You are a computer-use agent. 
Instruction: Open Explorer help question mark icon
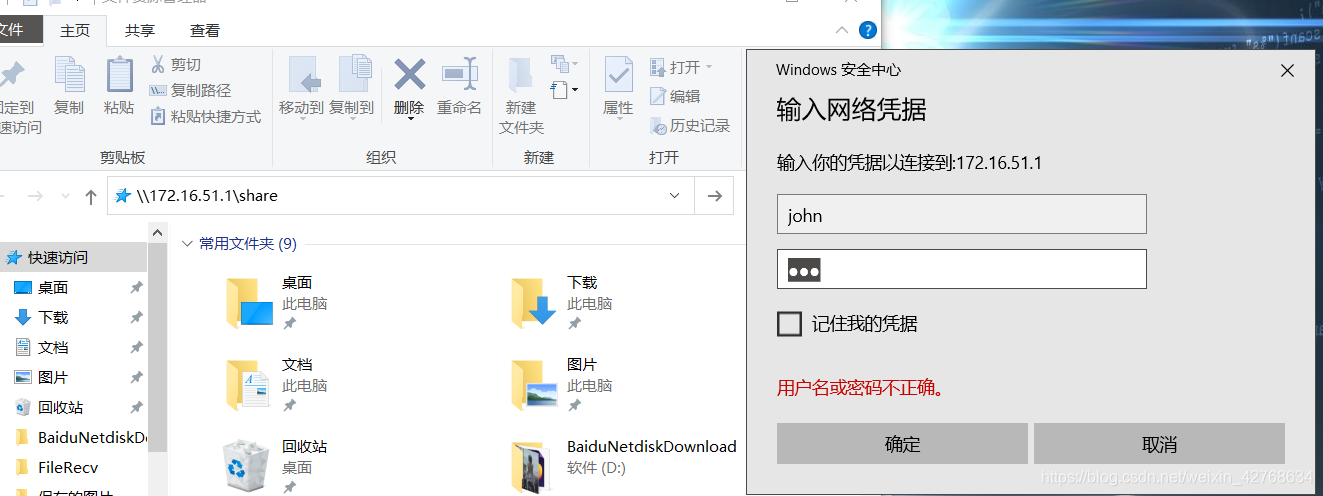tap(868, 31)
